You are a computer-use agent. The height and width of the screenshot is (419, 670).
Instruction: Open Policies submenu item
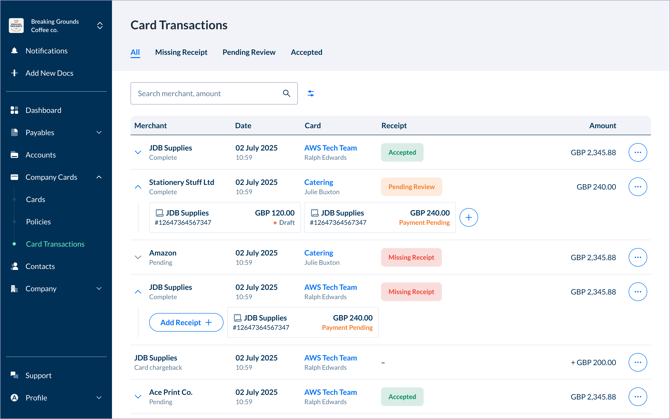pyautogui.click(x=38, y=222)
